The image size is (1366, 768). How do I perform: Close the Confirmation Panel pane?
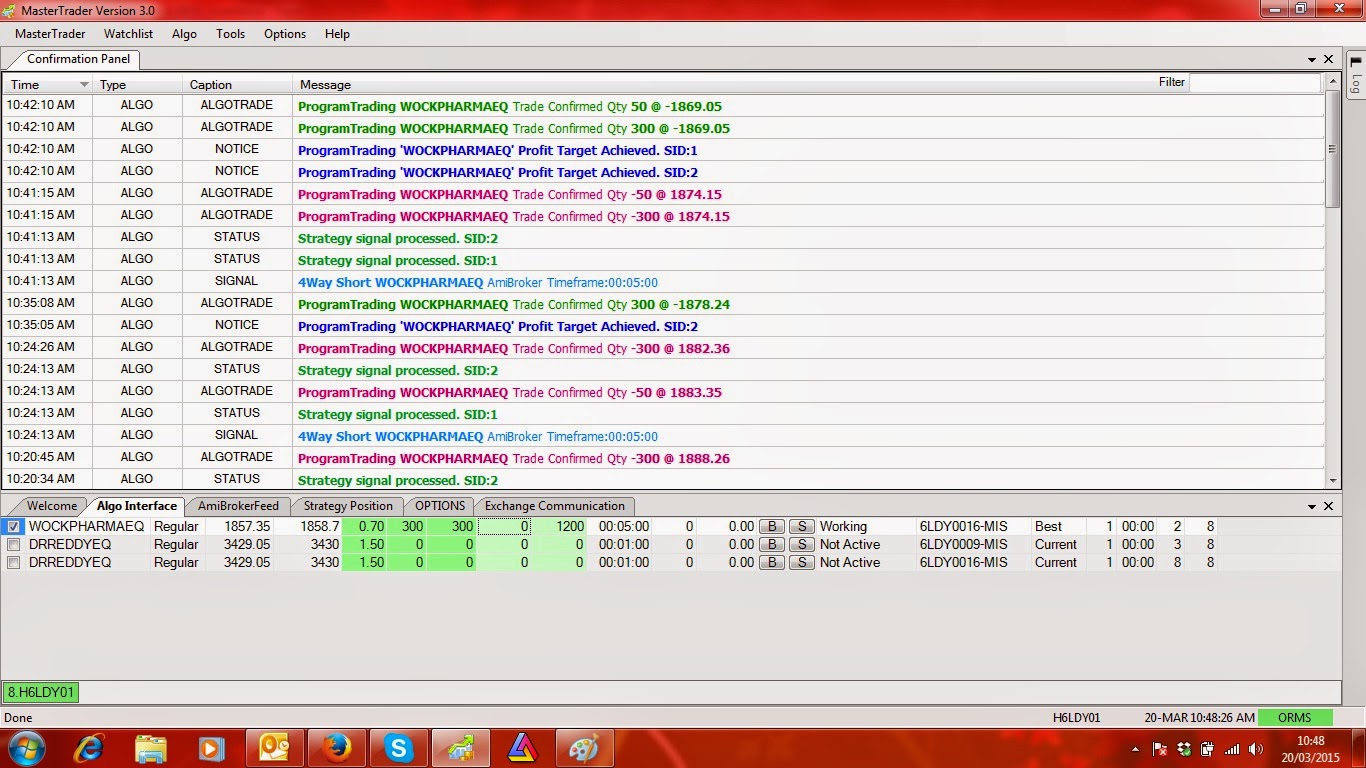click(x=1329, y=60)
